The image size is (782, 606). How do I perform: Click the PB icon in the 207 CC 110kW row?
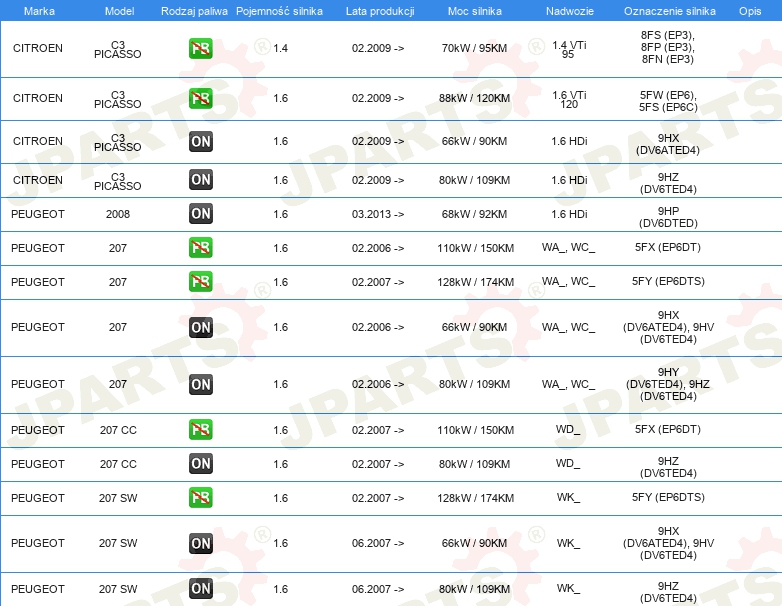pyautogui.click(x=200, y=429)
